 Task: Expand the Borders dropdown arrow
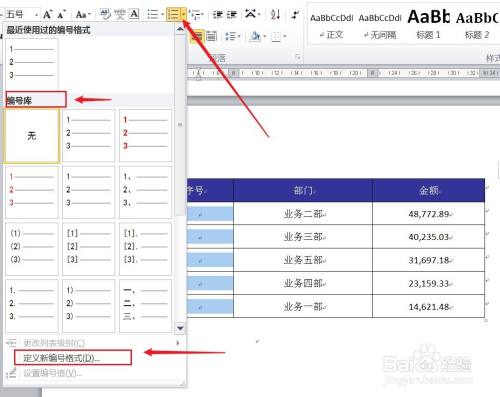pyautogui.click(x=285, y=36)
